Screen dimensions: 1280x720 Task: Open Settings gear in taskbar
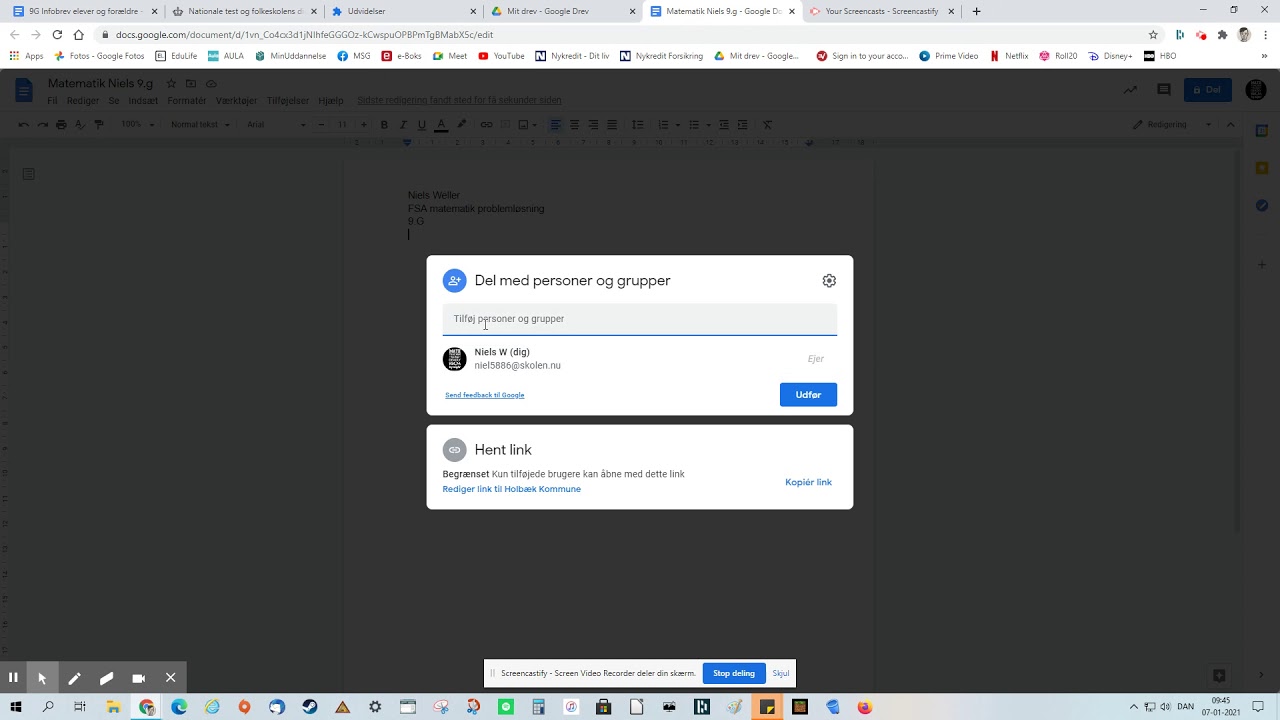375,707
